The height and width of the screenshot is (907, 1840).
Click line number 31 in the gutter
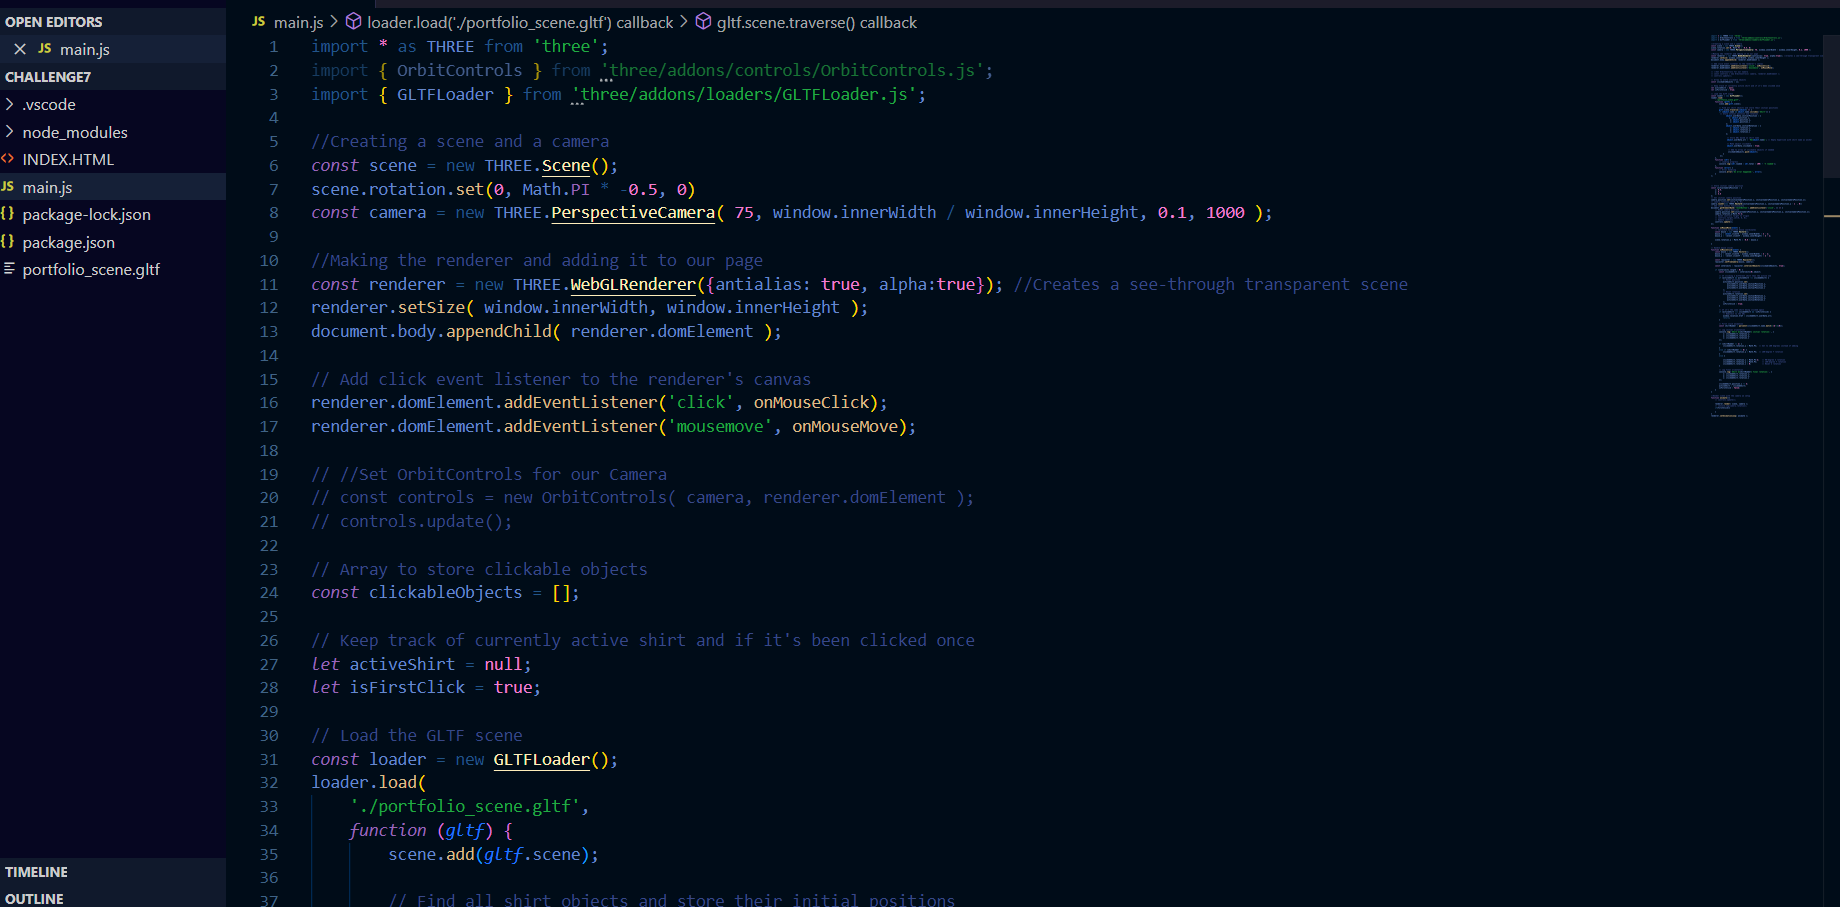click(x=269, y=759)
